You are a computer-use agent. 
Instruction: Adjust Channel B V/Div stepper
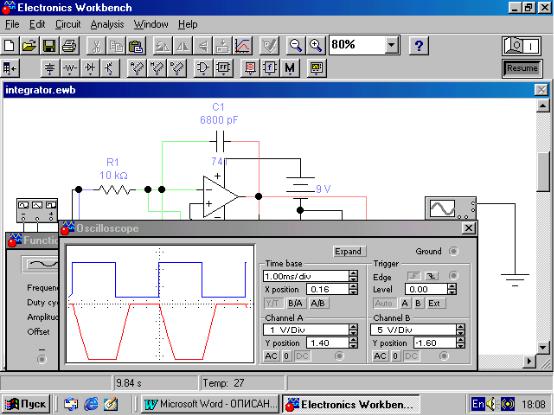[x=460, y=330]
